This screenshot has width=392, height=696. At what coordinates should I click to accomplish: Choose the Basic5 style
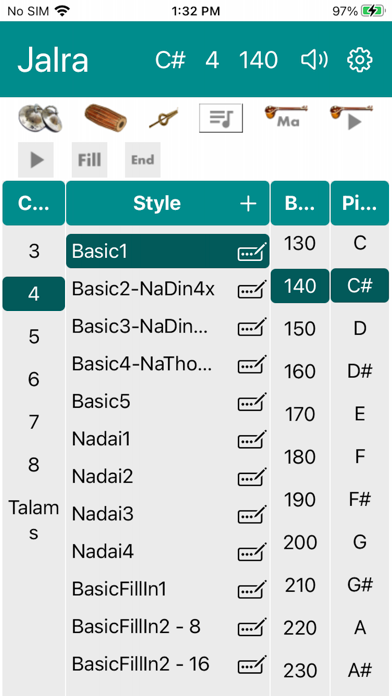pos(101,401)
